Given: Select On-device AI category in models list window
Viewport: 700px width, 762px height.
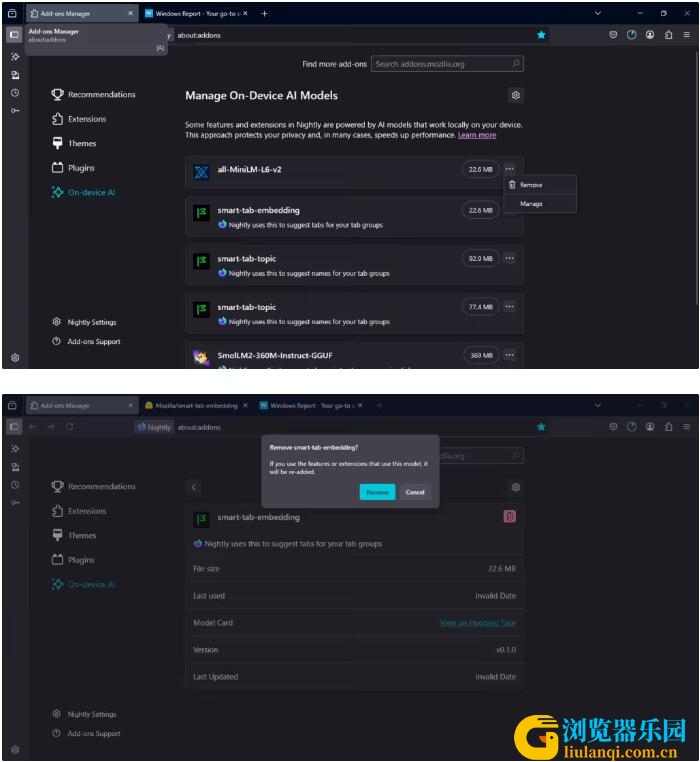Looking at the screenshot, I should click(83, 192).
